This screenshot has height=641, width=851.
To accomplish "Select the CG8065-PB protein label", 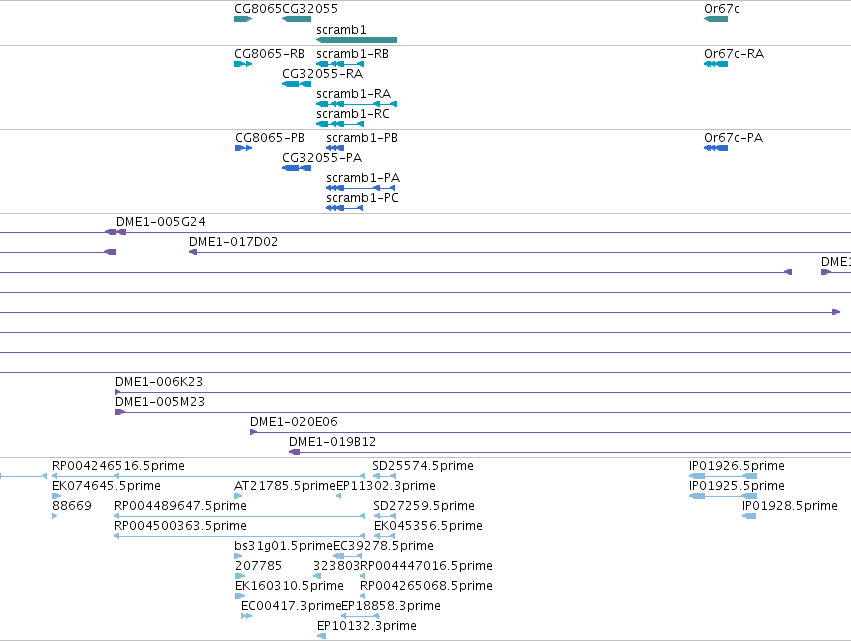I will coord(270,138).
